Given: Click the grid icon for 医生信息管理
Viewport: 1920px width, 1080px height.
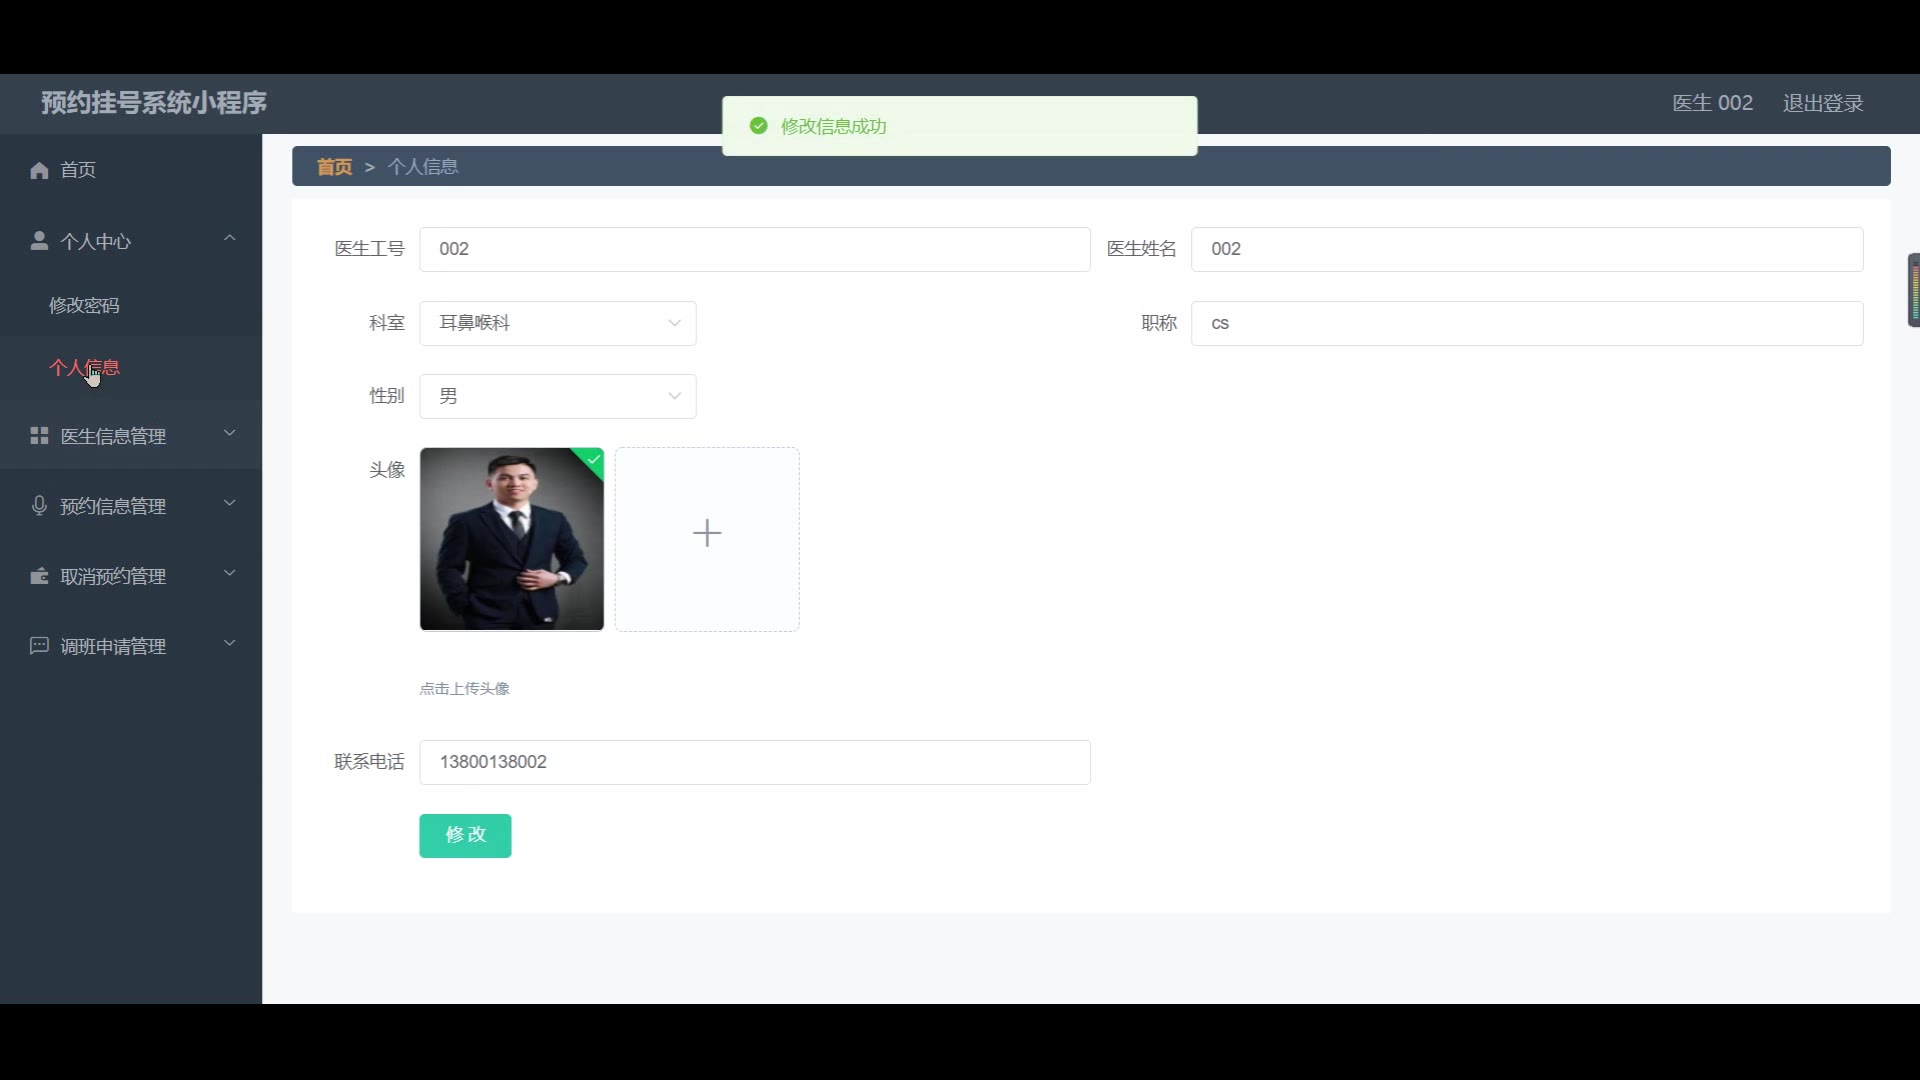Looking at the screenshot, I should coord(39,436).
